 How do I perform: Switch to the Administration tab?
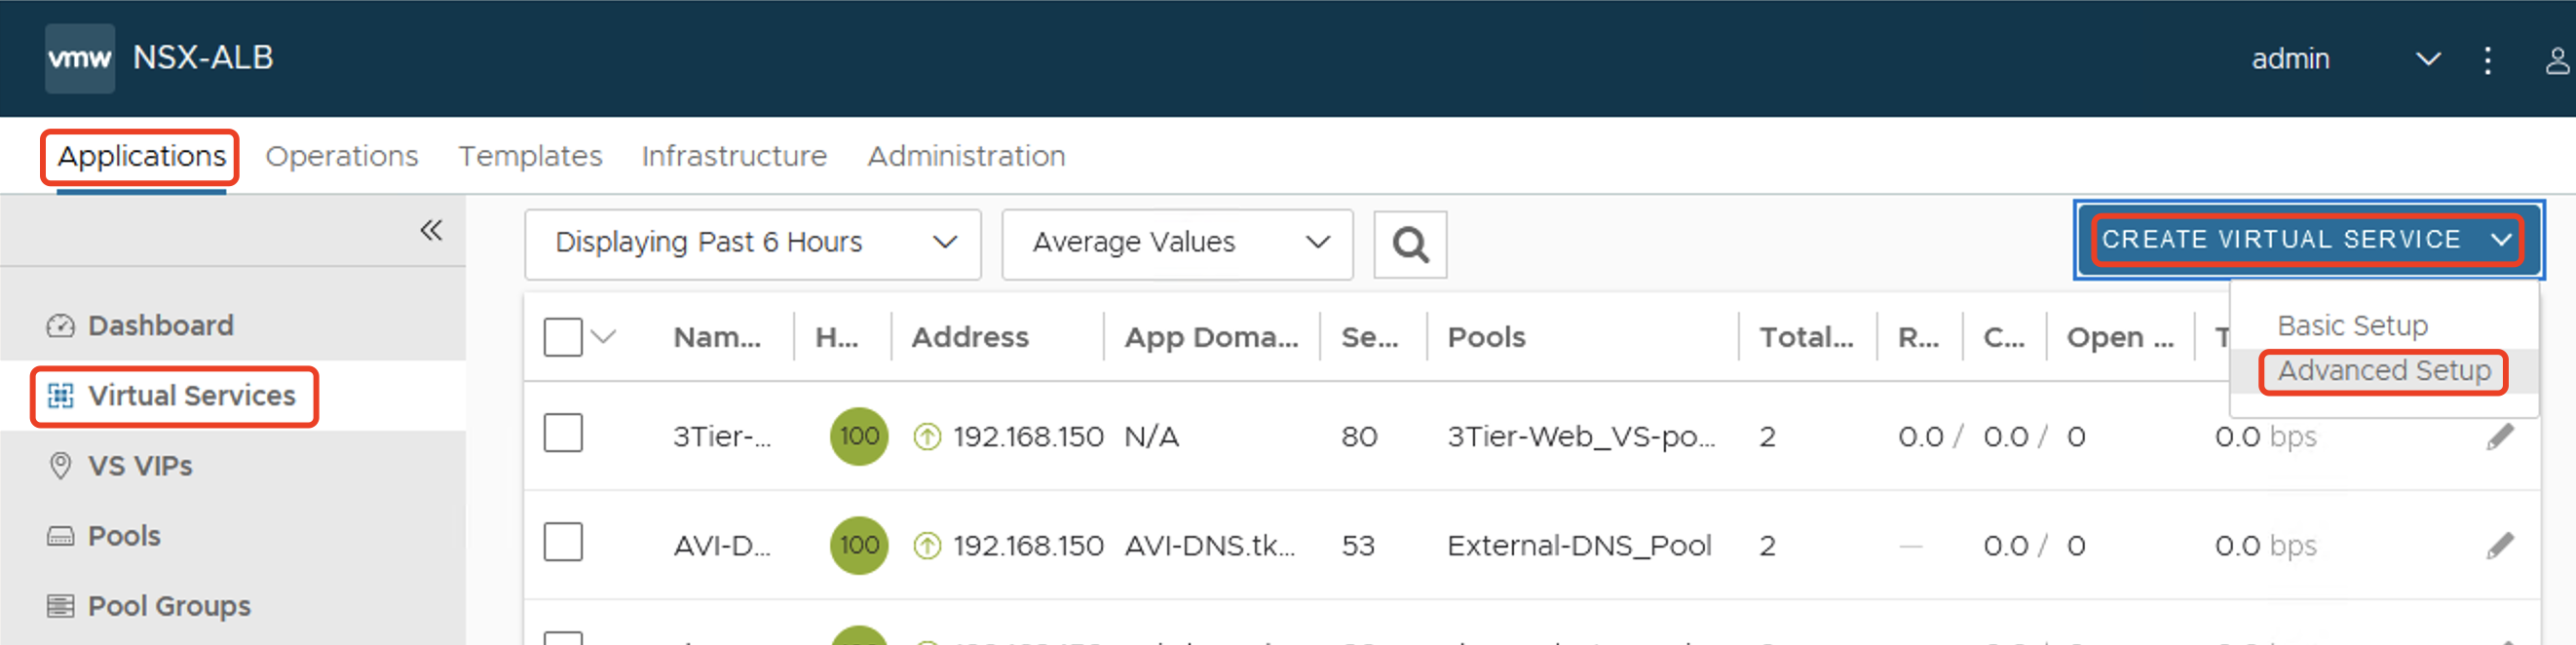(966, 156)
